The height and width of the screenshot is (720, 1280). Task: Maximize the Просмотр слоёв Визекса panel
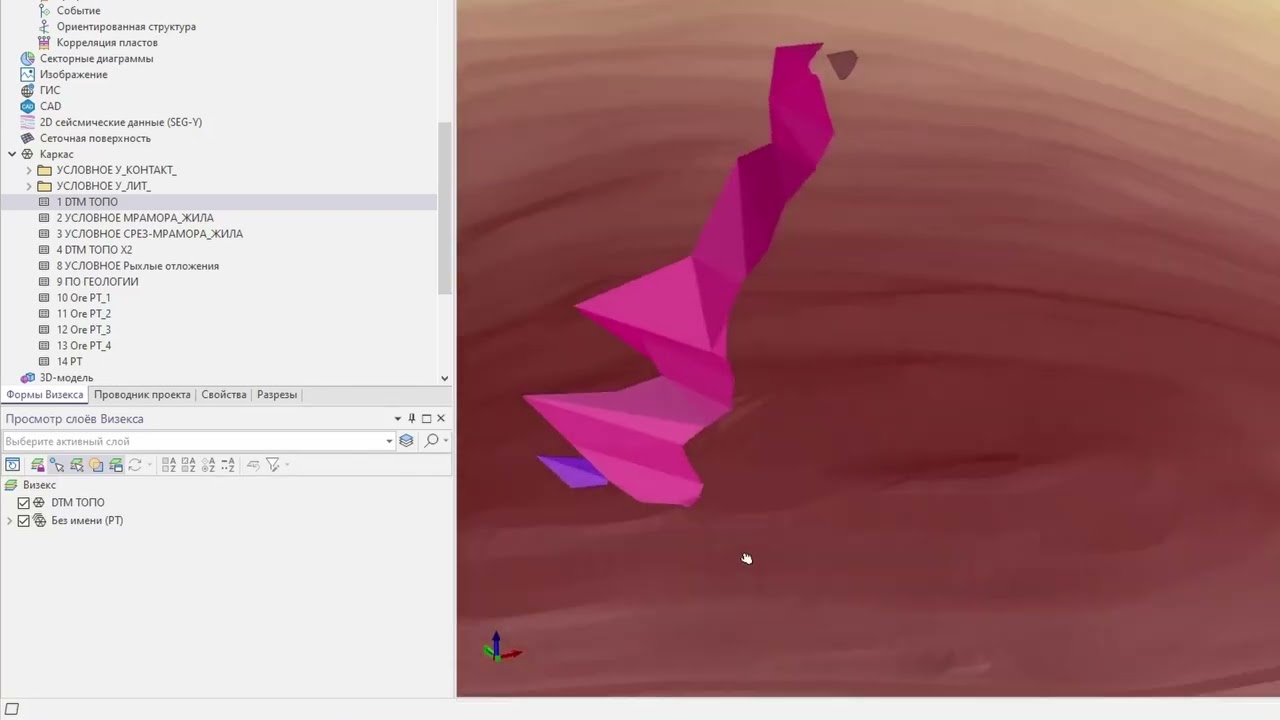[x=426, y=419]
